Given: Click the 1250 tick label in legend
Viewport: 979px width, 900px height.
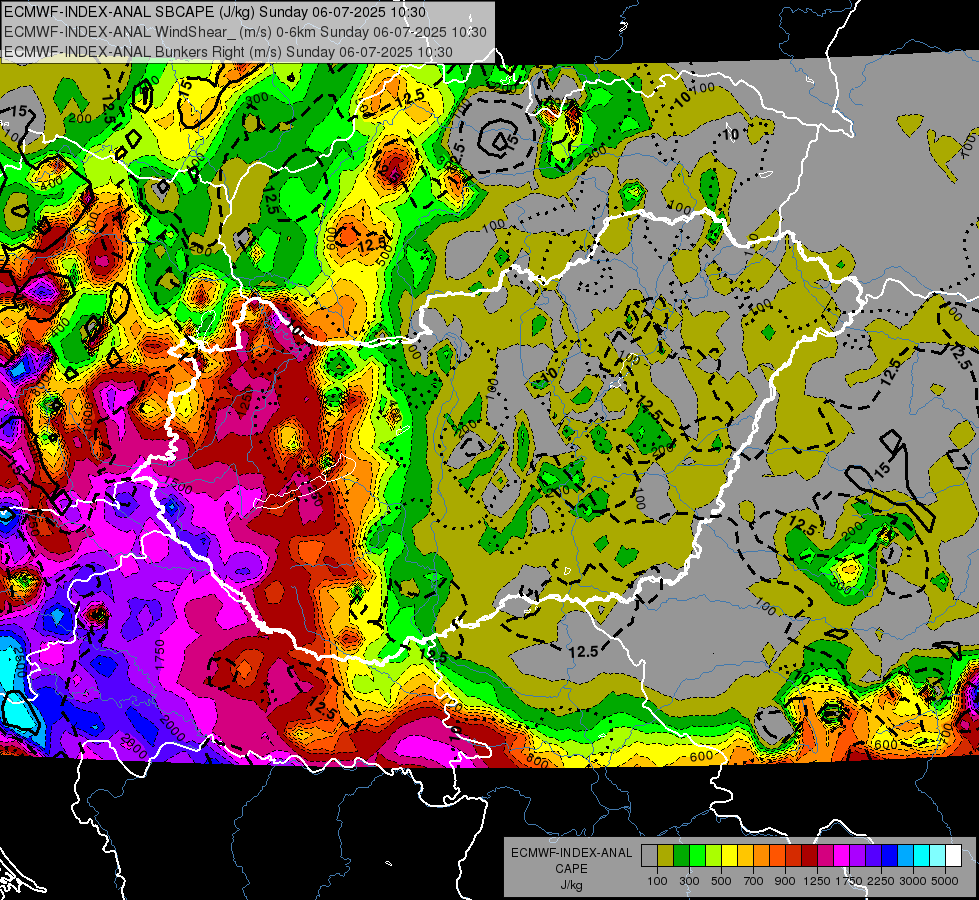Looking at the screenshot, I should tap(817, 881).
